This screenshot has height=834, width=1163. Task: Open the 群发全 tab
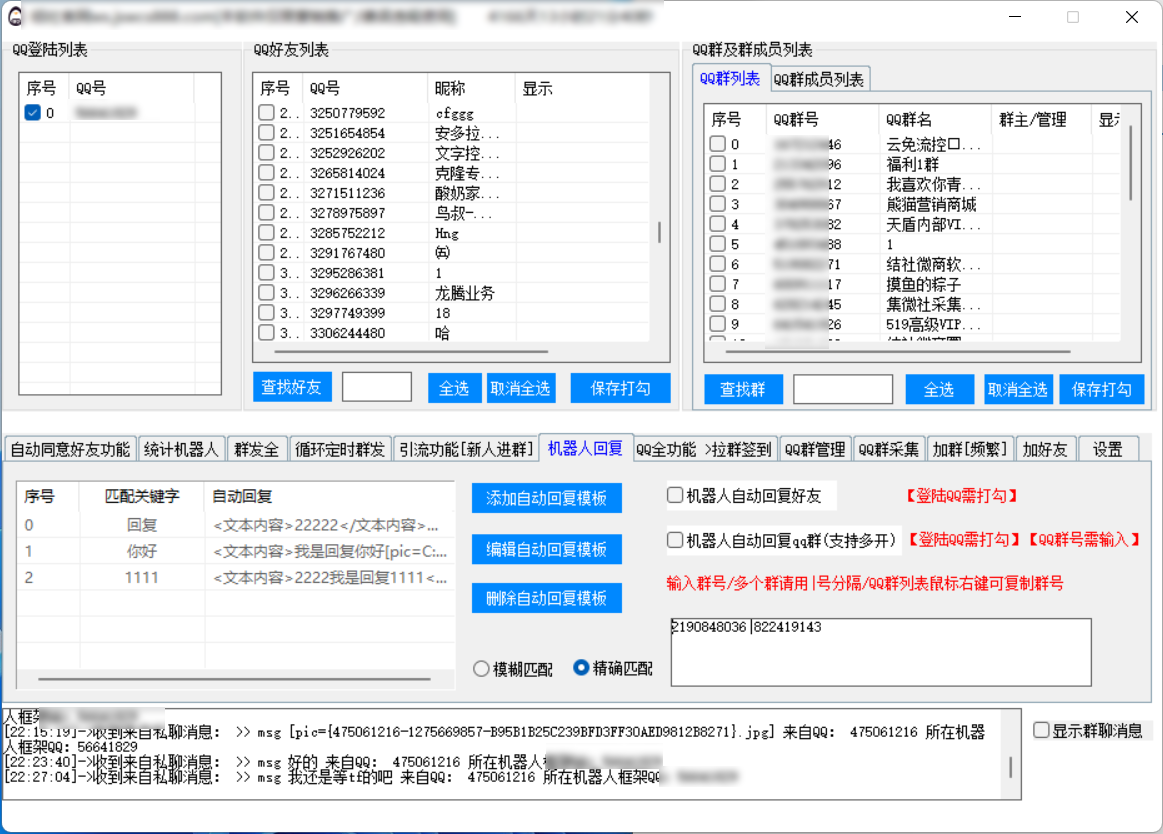coord(257,449)
